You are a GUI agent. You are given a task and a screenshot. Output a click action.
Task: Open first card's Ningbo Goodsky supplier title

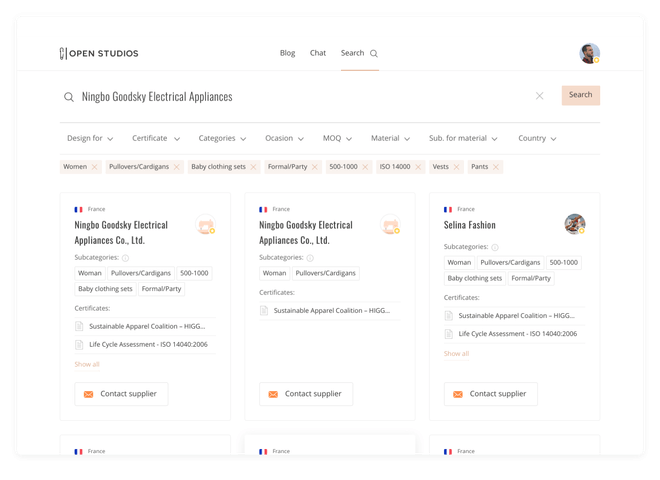pyautogui.click(x=121, y=232)
